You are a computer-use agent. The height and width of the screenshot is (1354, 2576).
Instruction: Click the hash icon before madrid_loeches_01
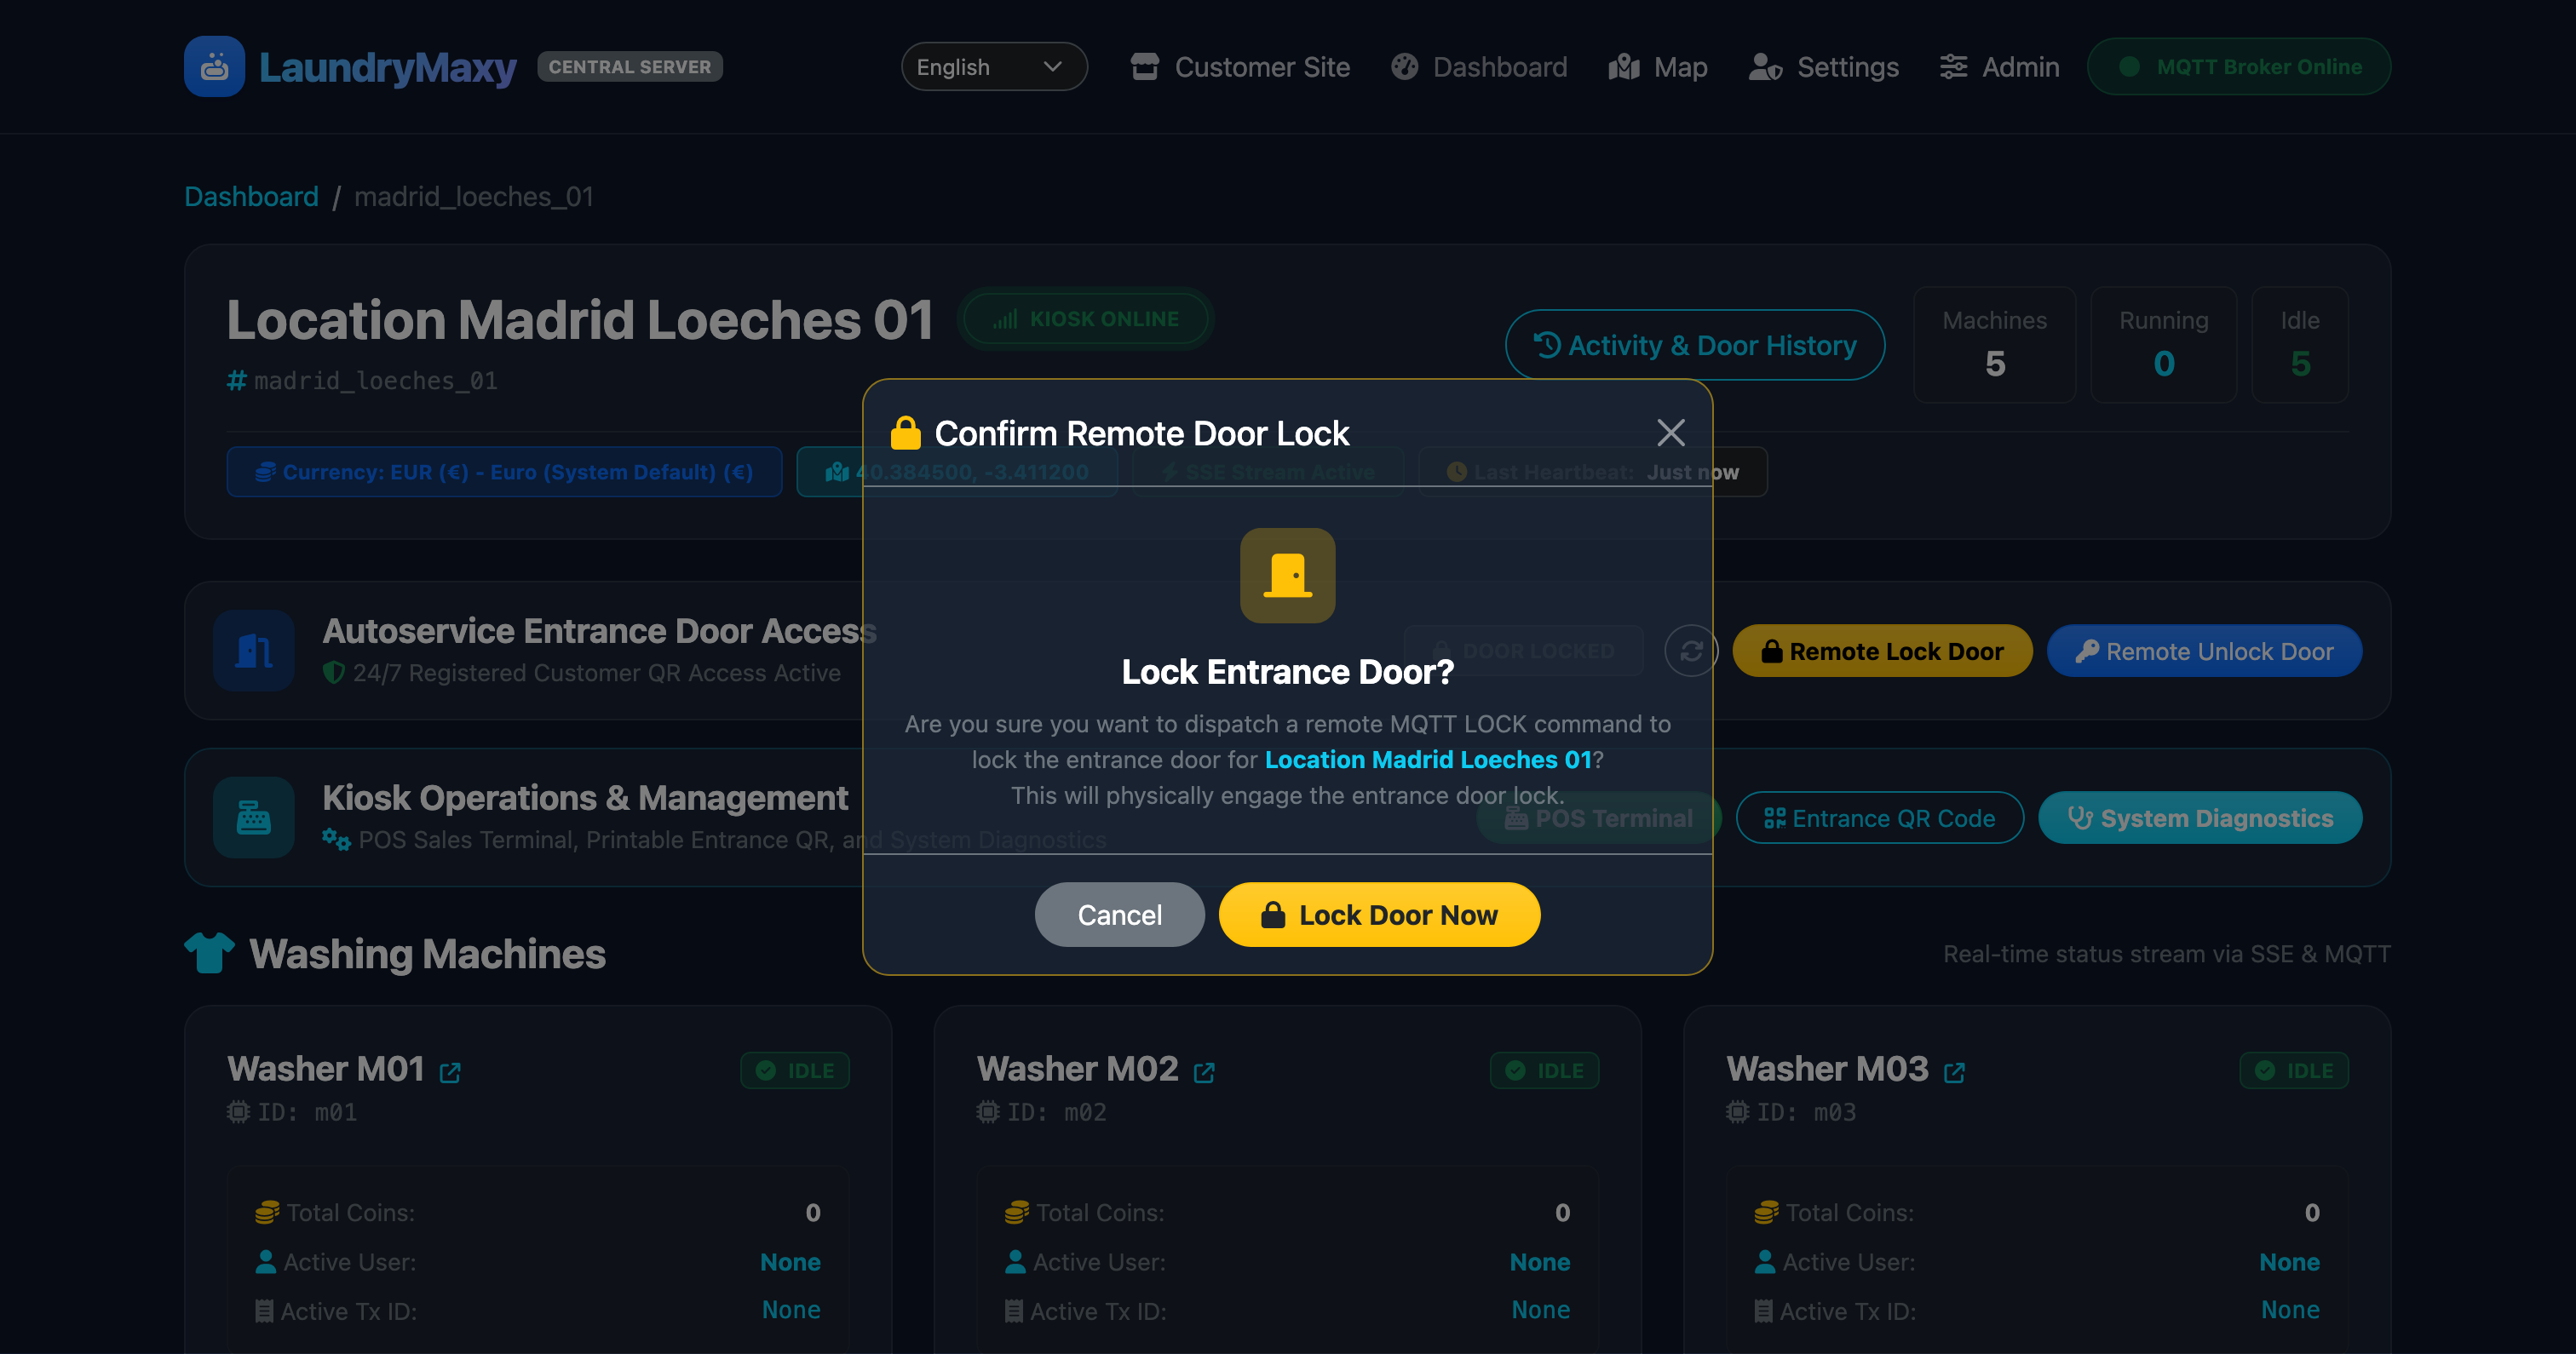pyautogui.click(x=237, y=381)
